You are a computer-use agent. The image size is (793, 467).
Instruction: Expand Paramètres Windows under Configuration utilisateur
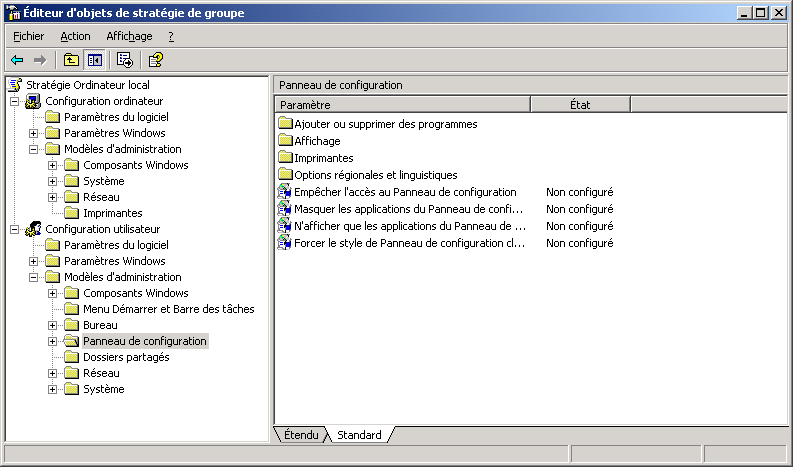point(33,261)
